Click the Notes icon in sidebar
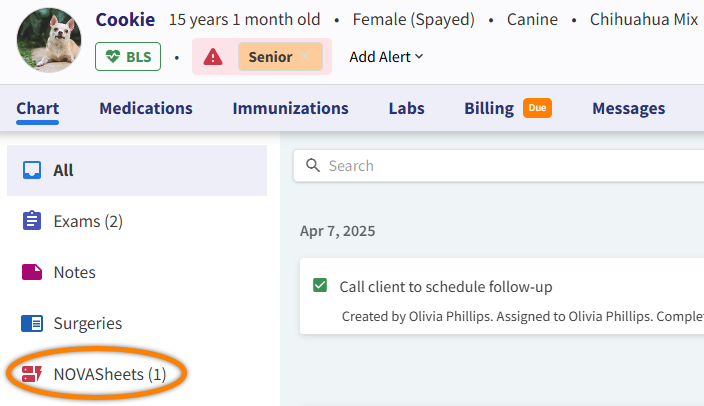 [32, 272]
